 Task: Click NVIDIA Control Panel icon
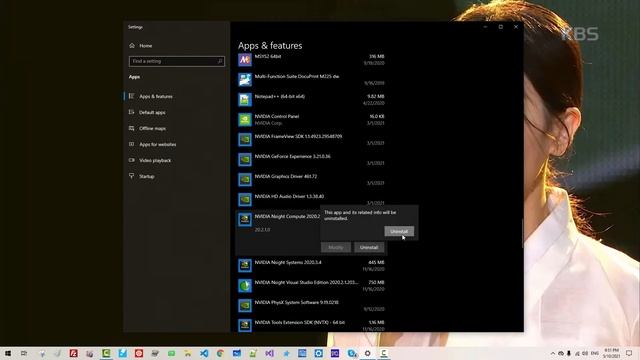(x=245, y=120)
